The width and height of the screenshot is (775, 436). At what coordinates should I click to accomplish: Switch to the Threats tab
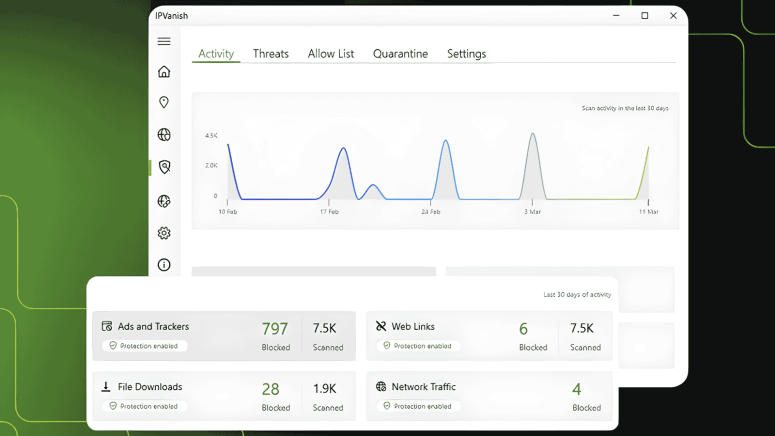pyautogui.click(x=270, y=54)
